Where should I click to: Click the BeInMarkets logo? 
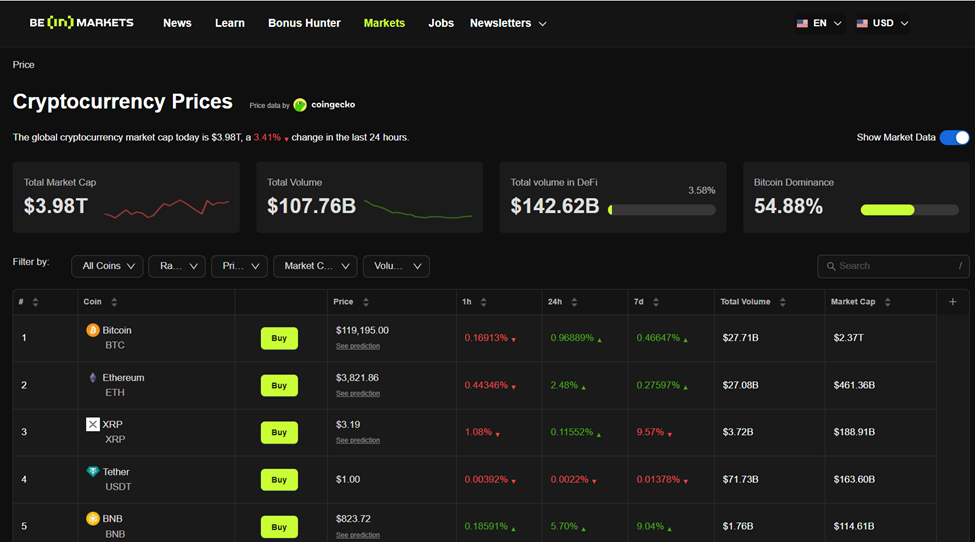[x=81, y=23]
